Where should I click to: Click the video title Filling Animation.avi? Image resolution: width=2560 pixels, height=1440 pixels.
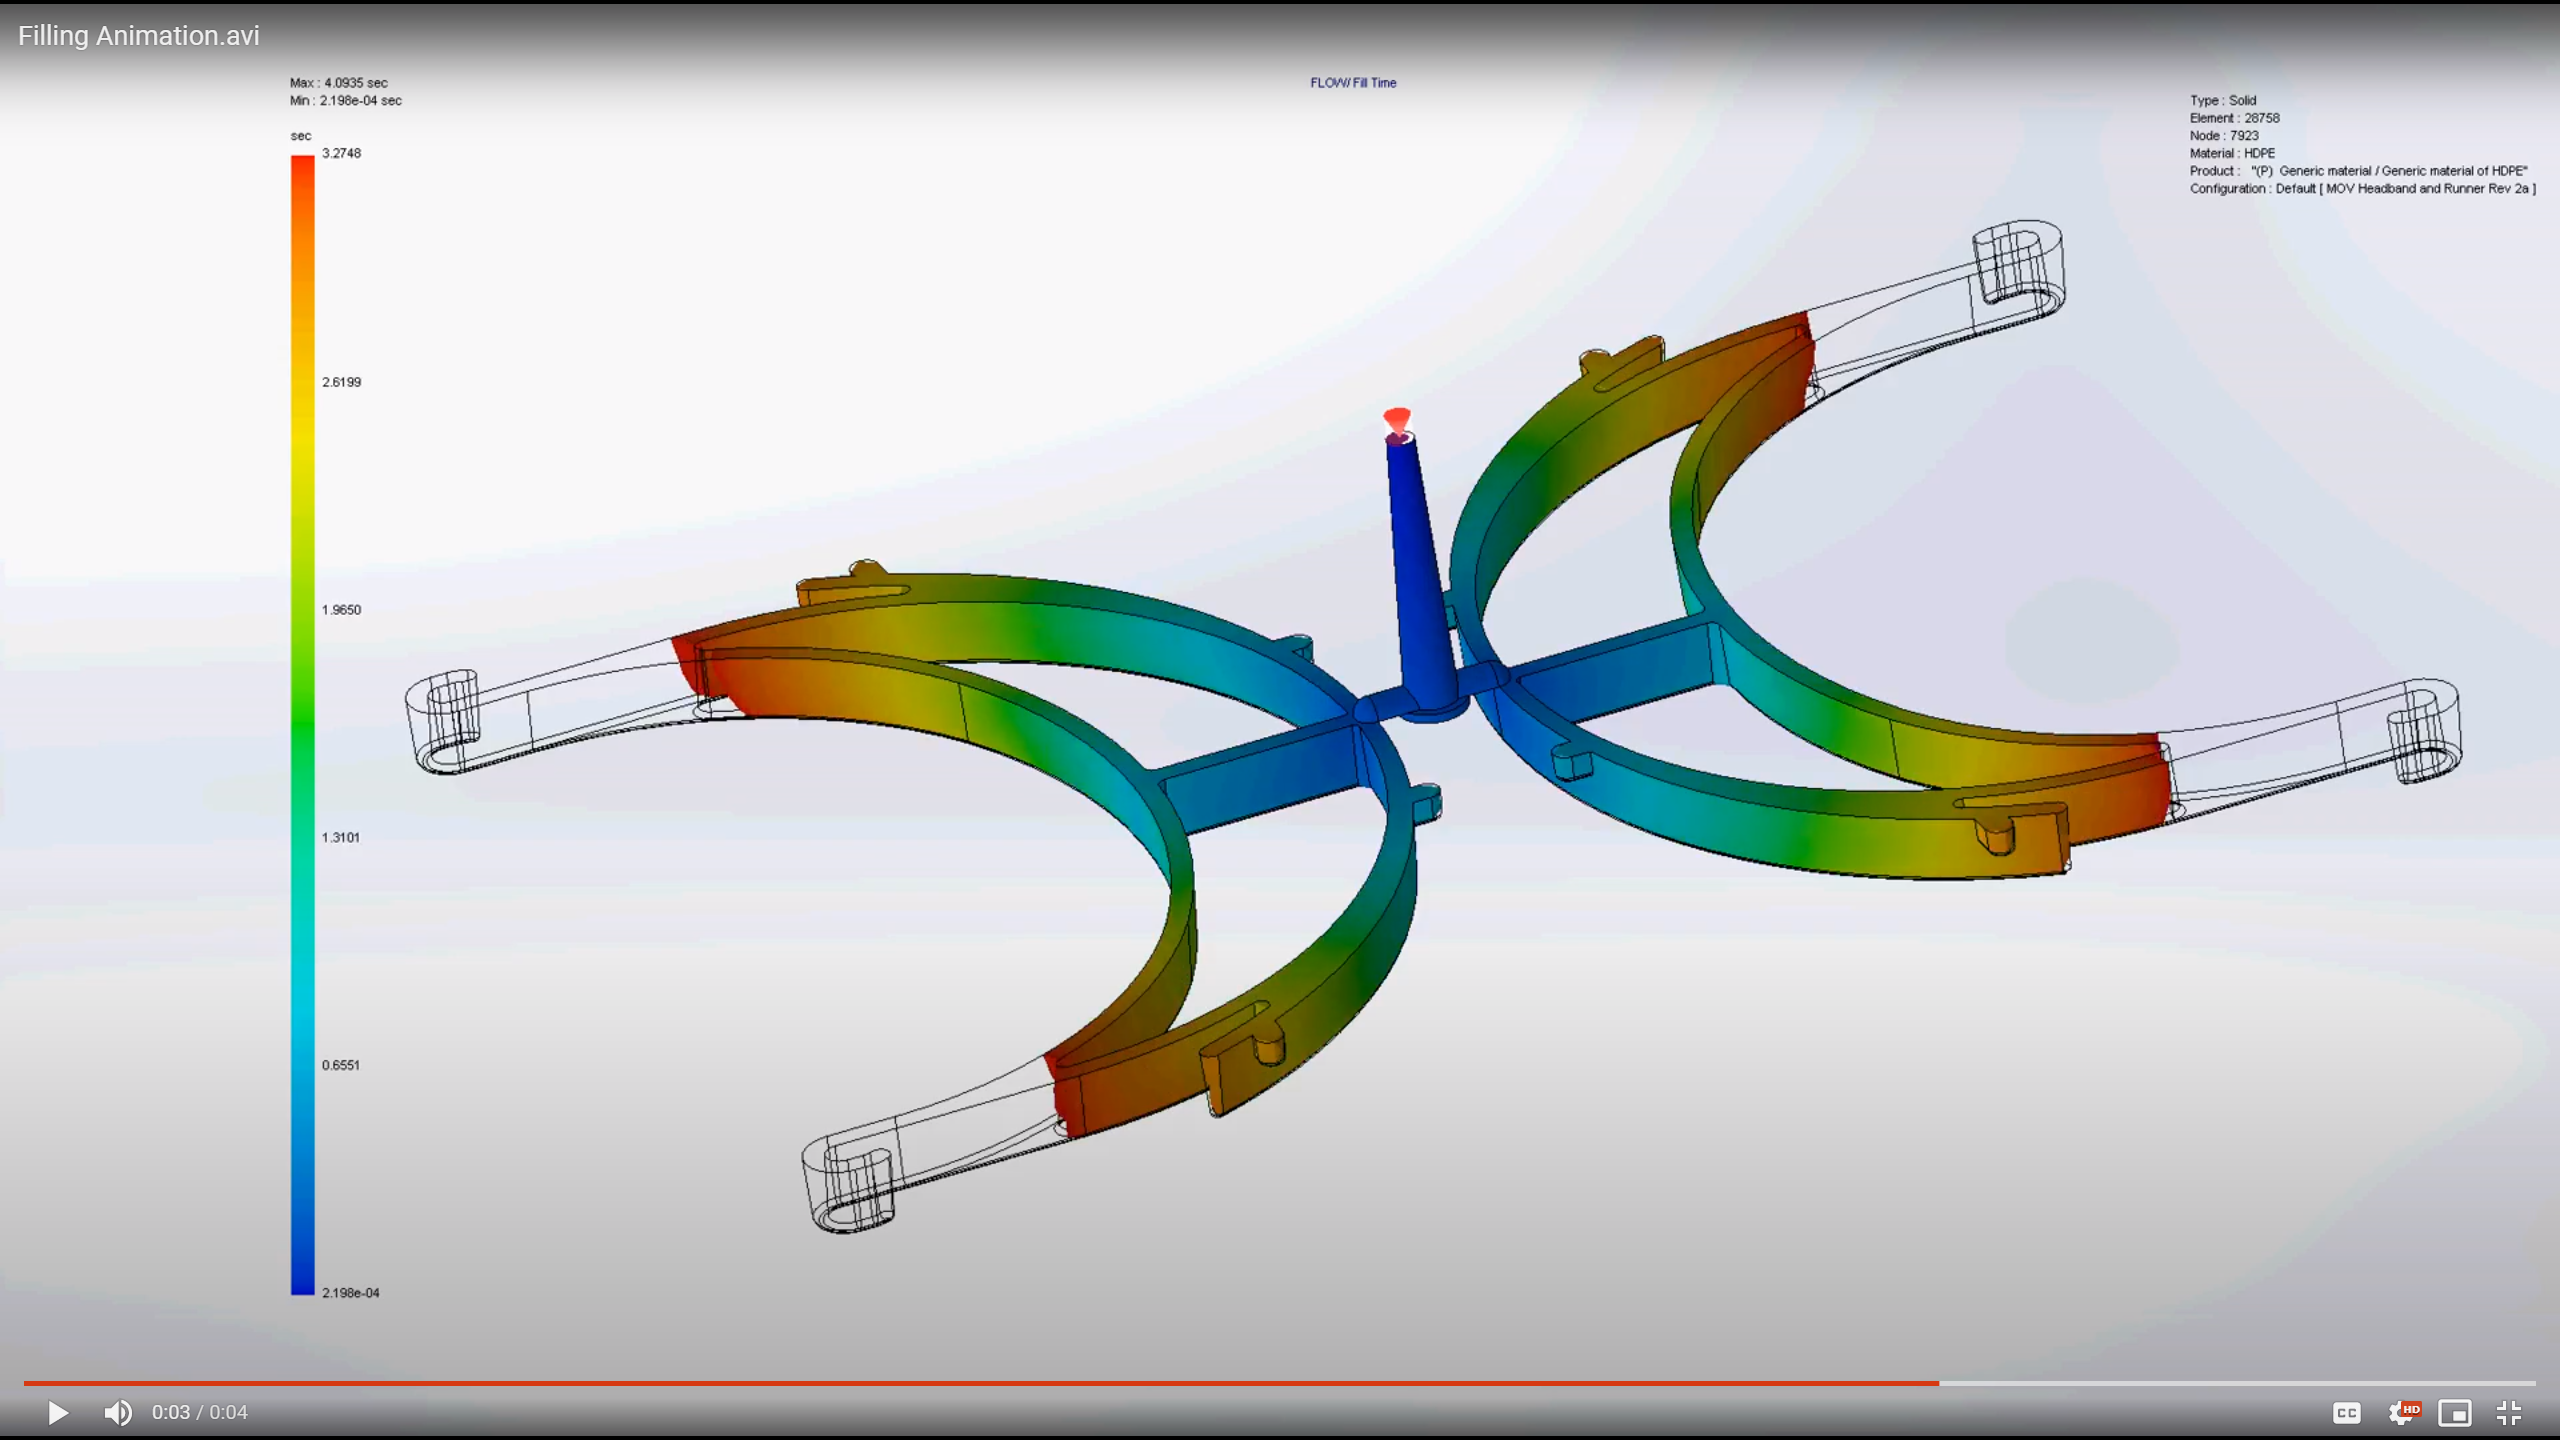pos(138,35)
